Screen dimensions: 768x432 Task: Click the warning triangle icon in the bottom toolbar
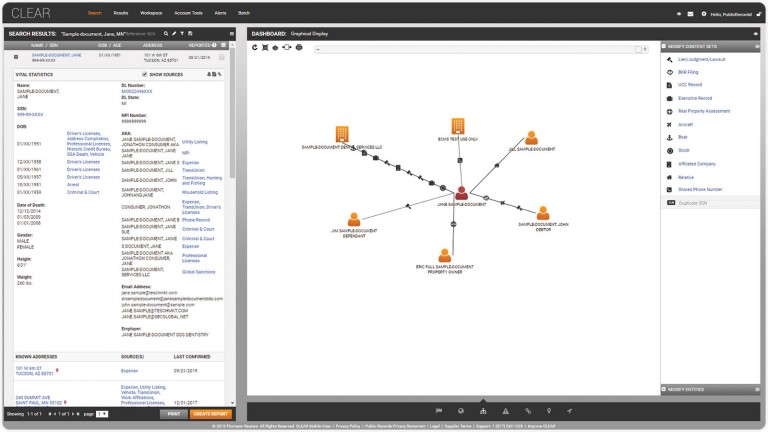[x=505, y=411]
